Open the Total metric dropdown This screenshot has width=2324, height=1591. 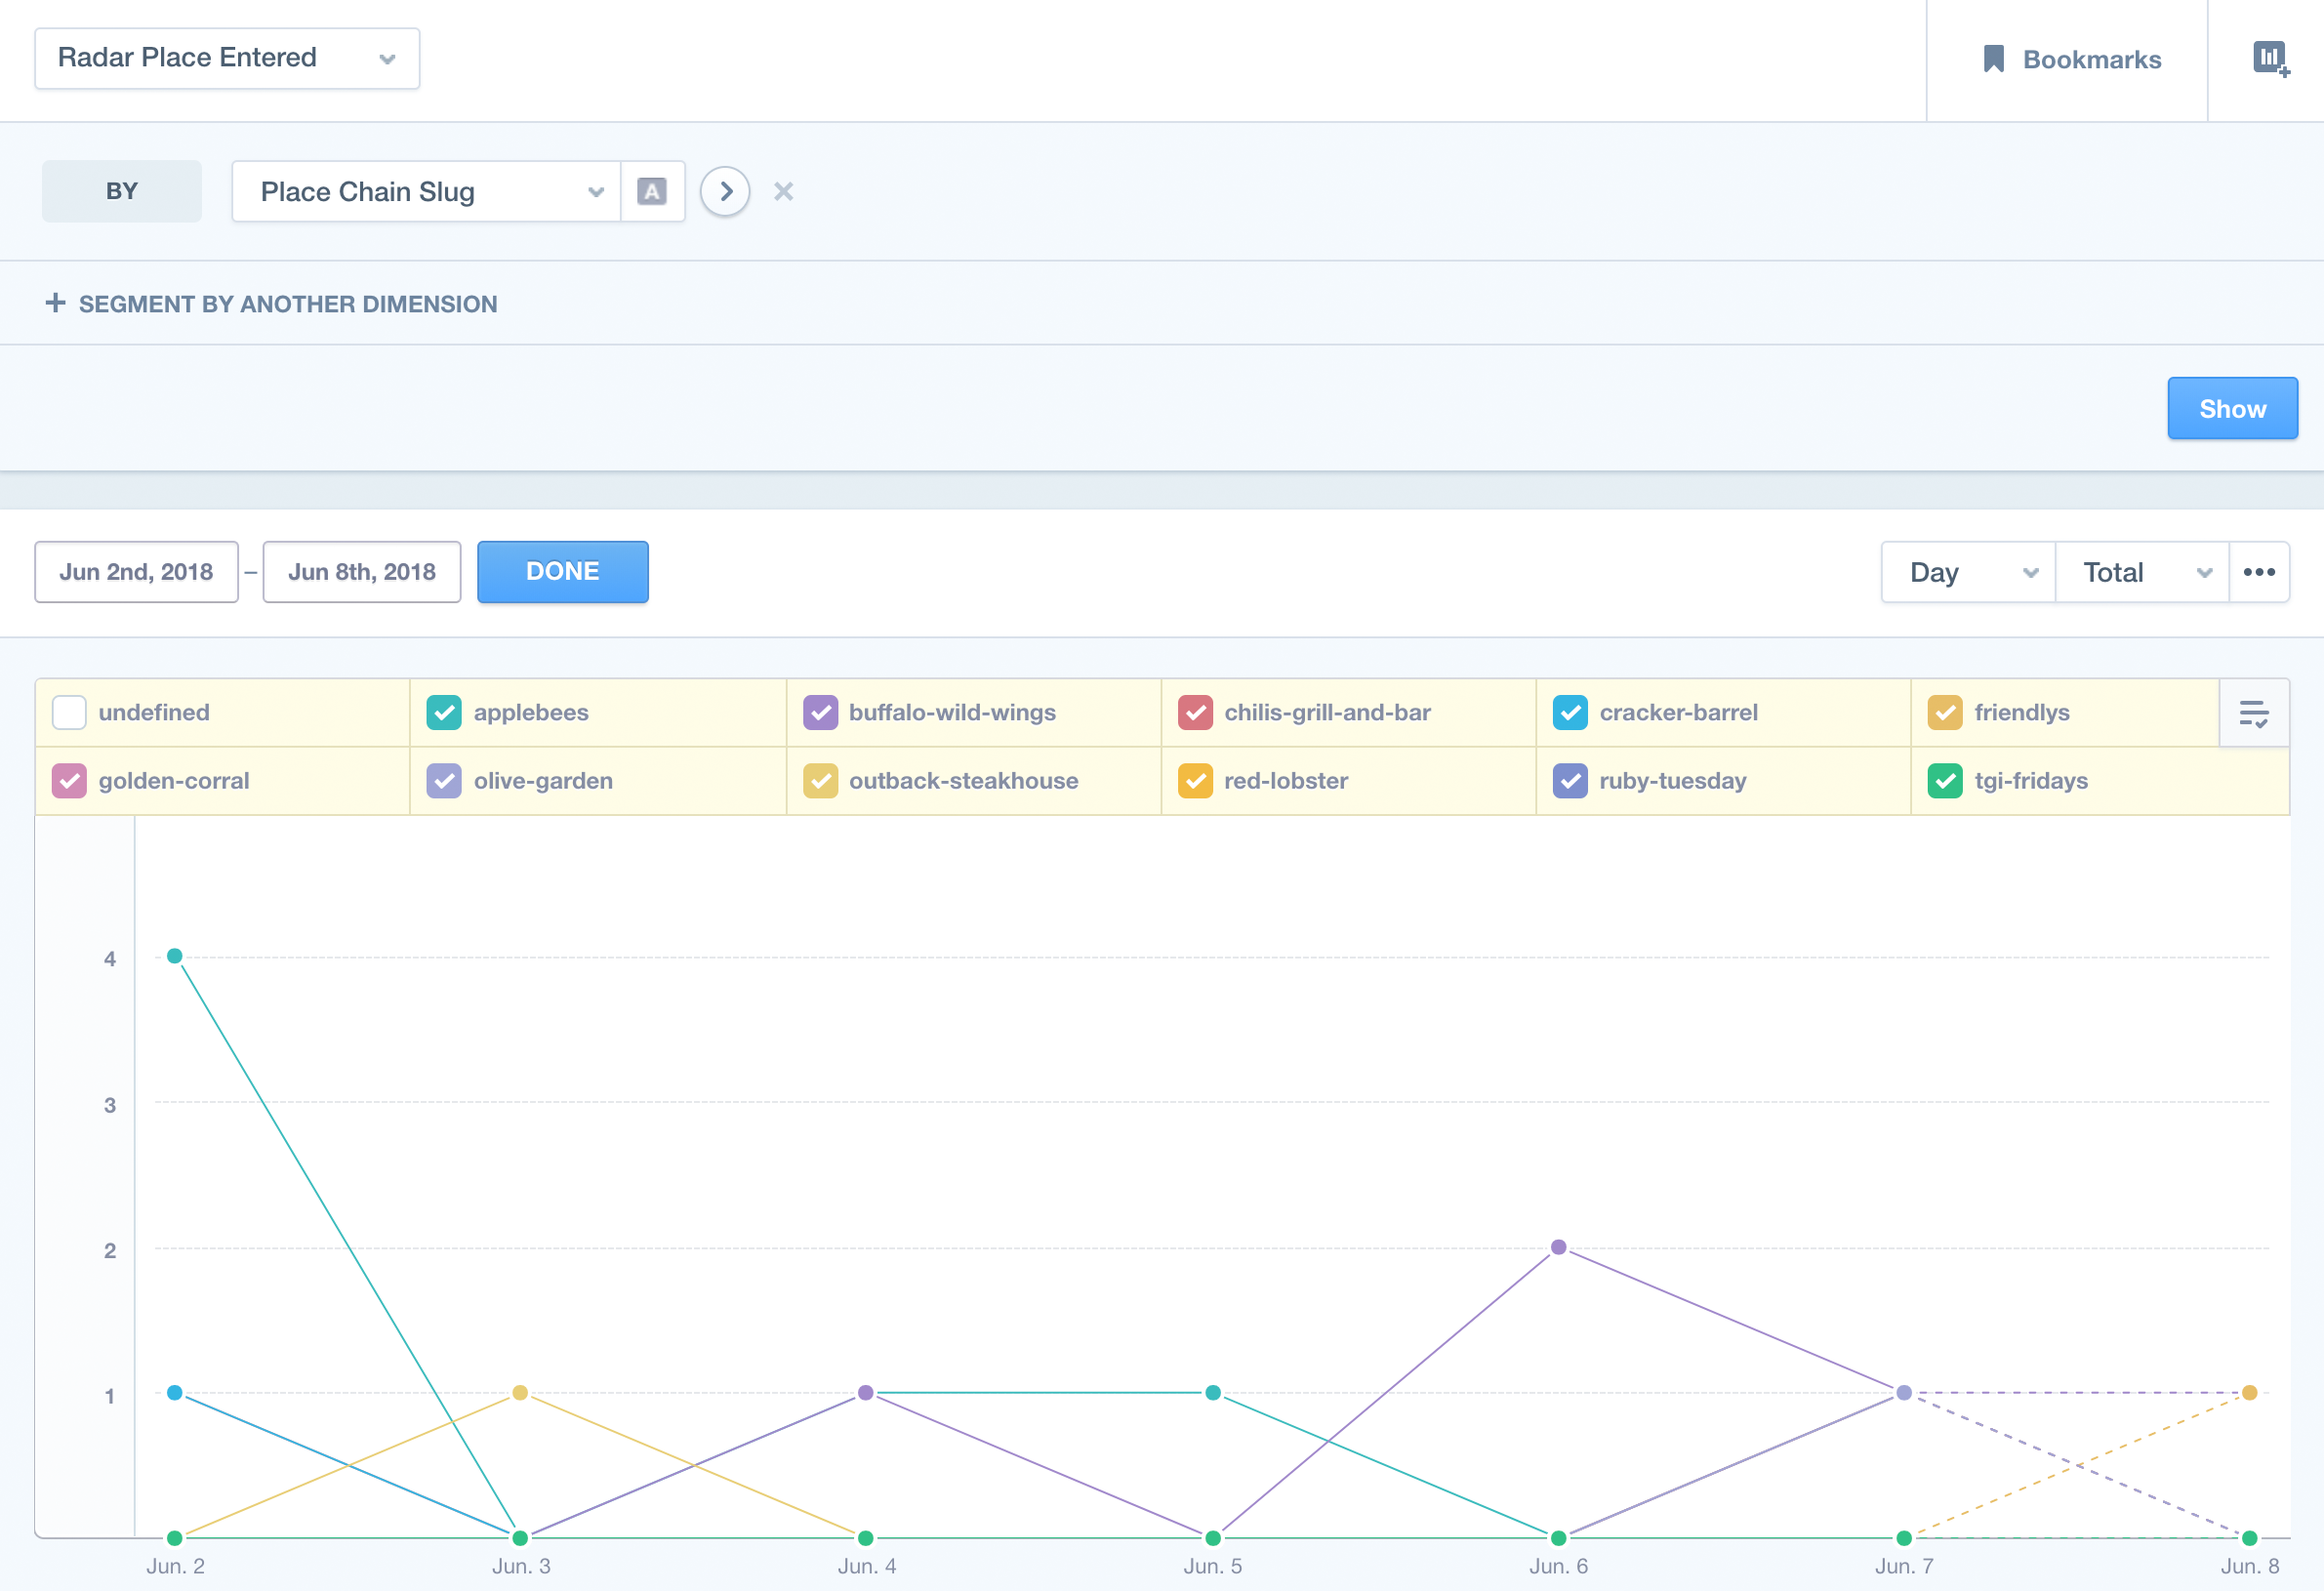click(2142, 572)
